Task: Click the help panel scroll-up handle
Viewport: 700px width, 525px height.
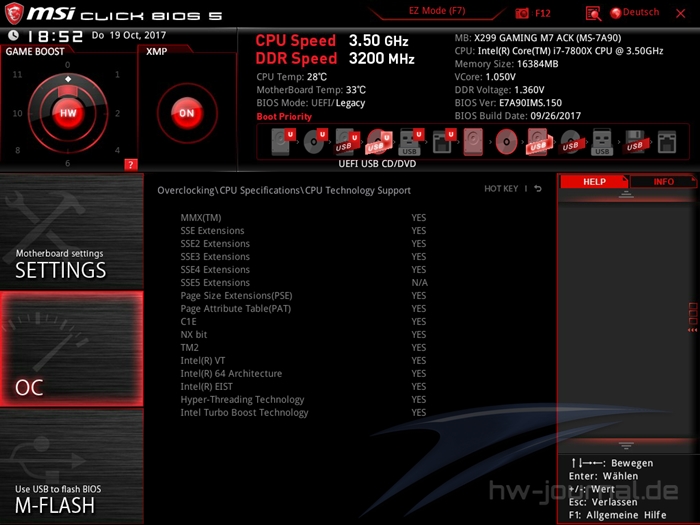Action: (626, 194)
